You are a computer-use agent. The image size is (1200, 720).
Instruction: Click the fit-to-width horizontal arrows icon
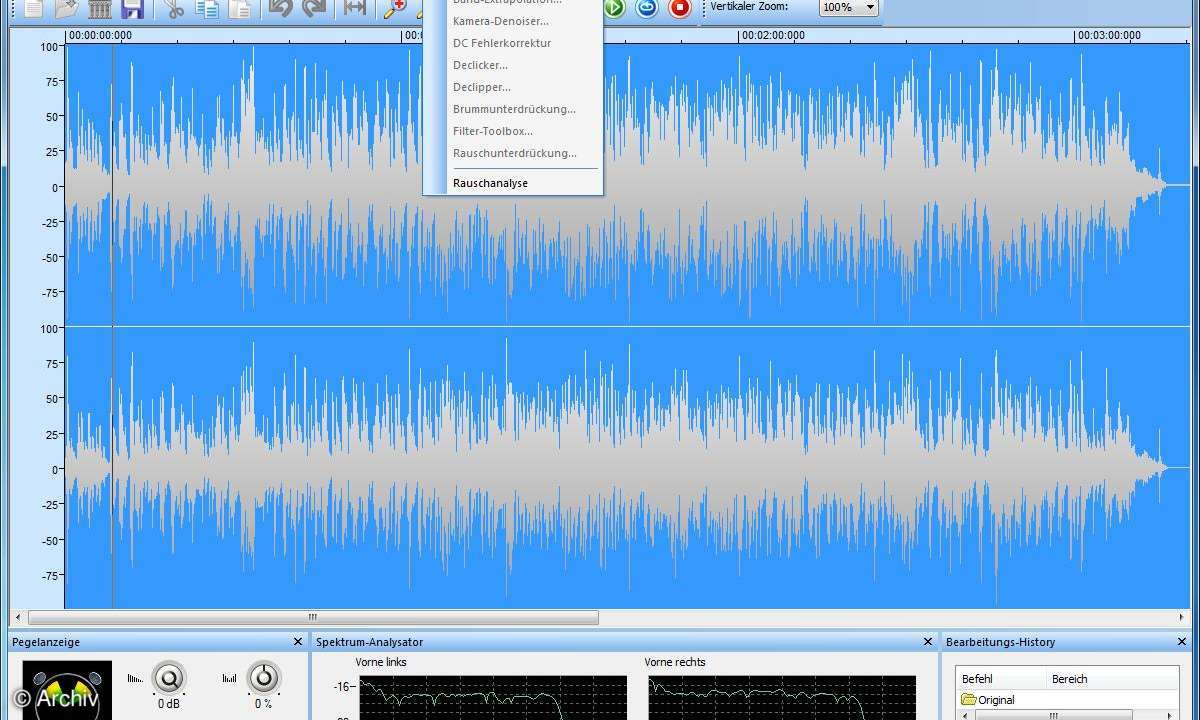[354, 9]
